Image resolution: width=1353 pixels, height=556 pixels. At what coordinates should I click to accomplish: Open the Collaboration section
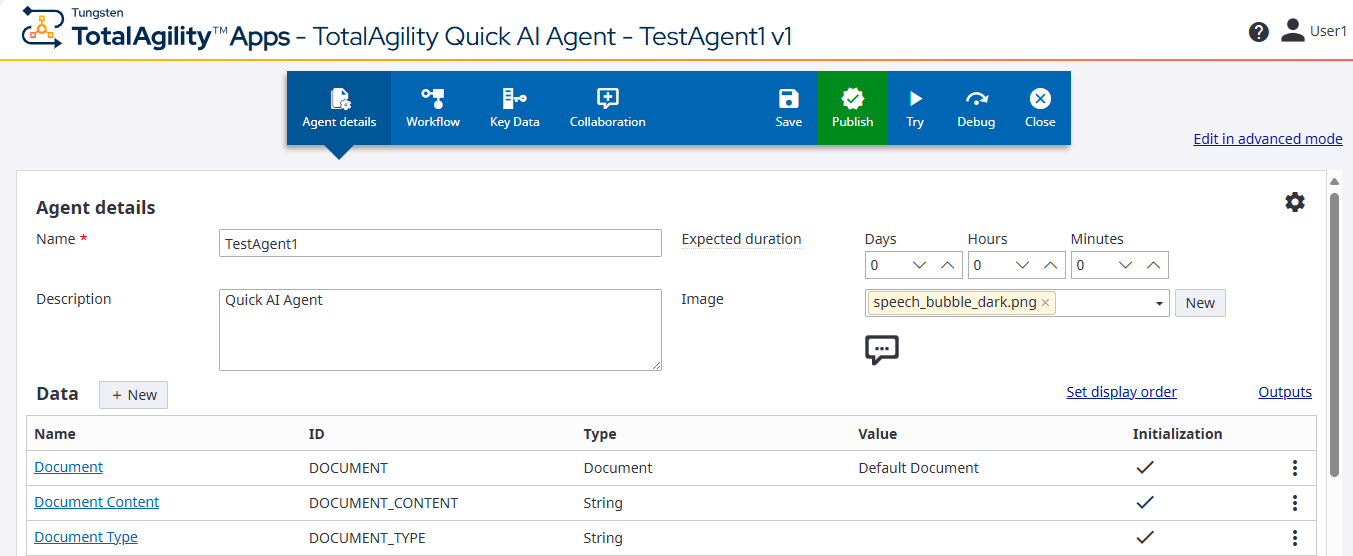[607, 108]
